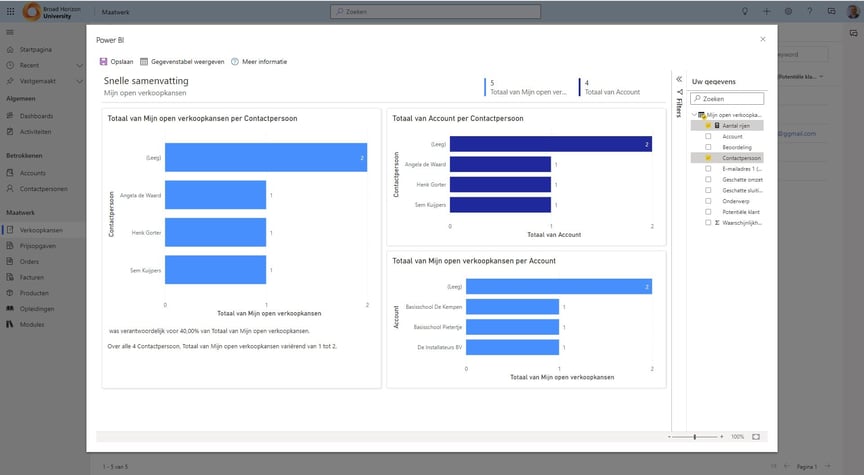This screenshot has width=864, height=475.
Task: Click the Accounts icon in sidebar
Action: point(10,172)
